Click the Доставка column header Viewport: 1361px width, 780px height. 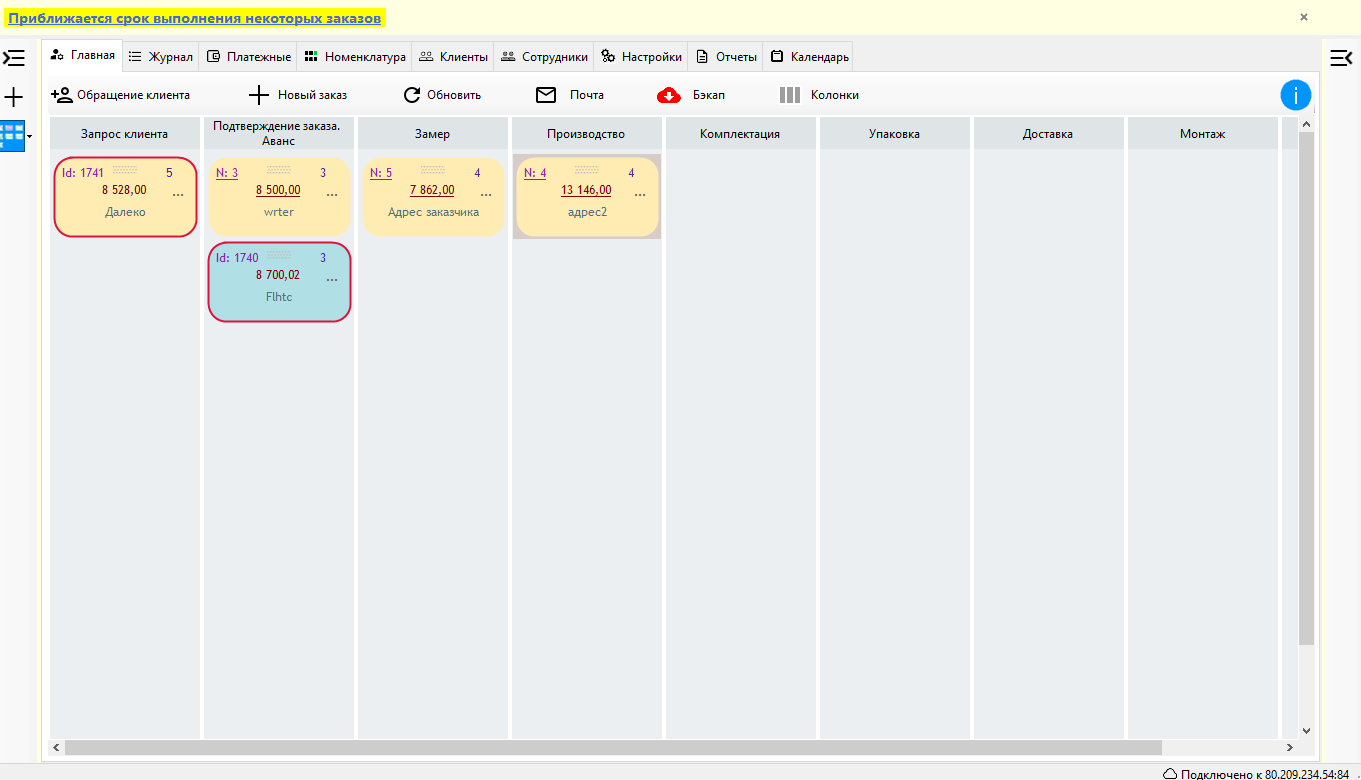pyautogui.click(x=1049, y=134)
